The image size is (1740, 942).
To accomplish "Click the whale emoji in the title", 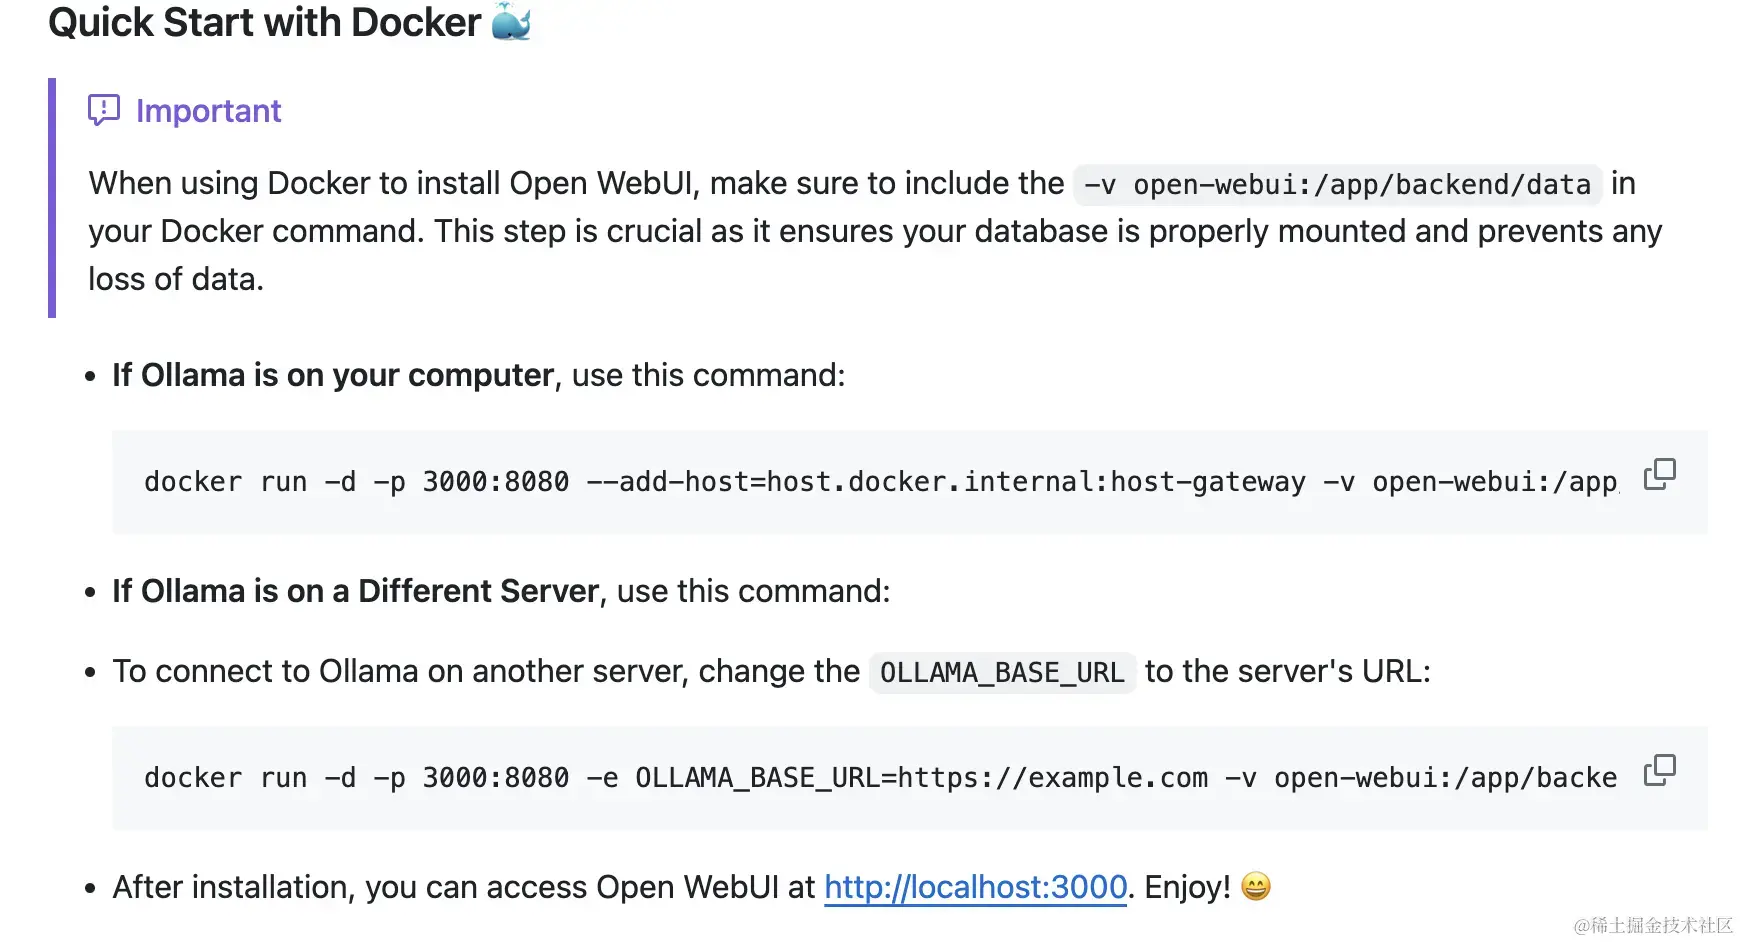I will click(513, 22).
